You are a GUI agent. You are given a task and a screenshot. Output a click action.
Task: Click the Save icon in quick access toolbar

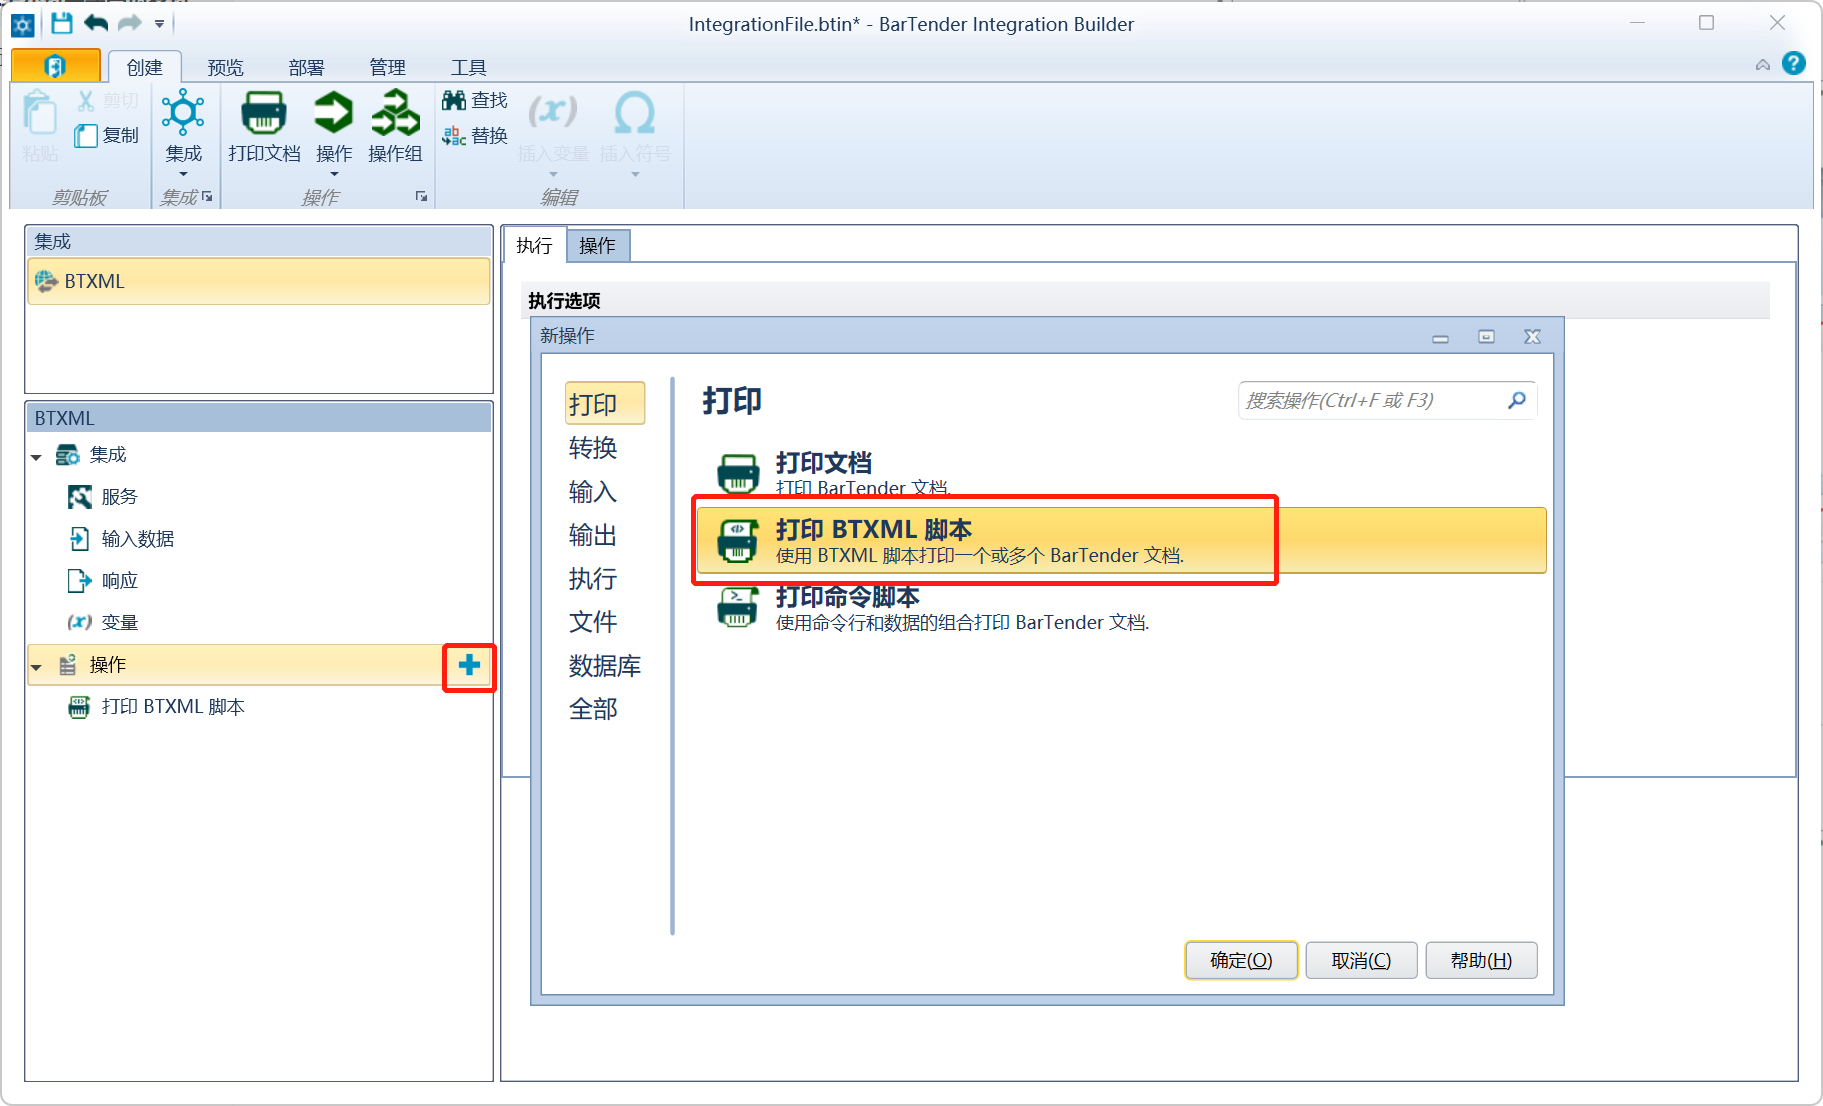(x=62, y=23)
